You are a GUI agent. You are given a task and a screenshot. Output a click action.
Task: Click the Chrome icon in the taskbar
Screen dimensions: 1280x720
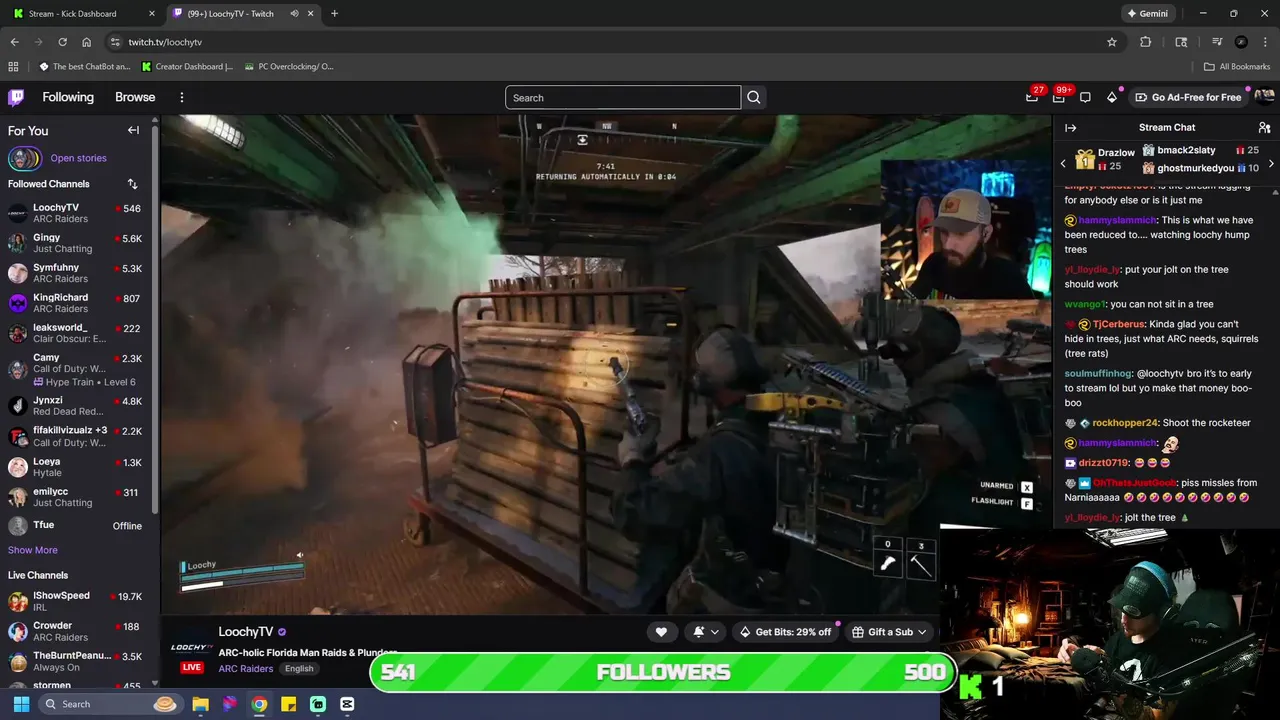click(x=259, y=704)
